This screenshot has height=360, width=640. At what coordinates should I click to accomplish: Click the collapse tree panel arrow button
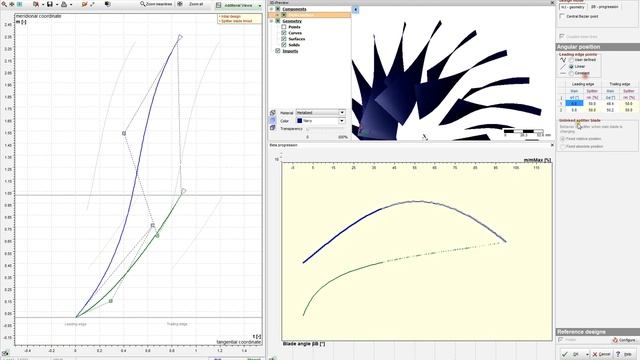point(356,9)
